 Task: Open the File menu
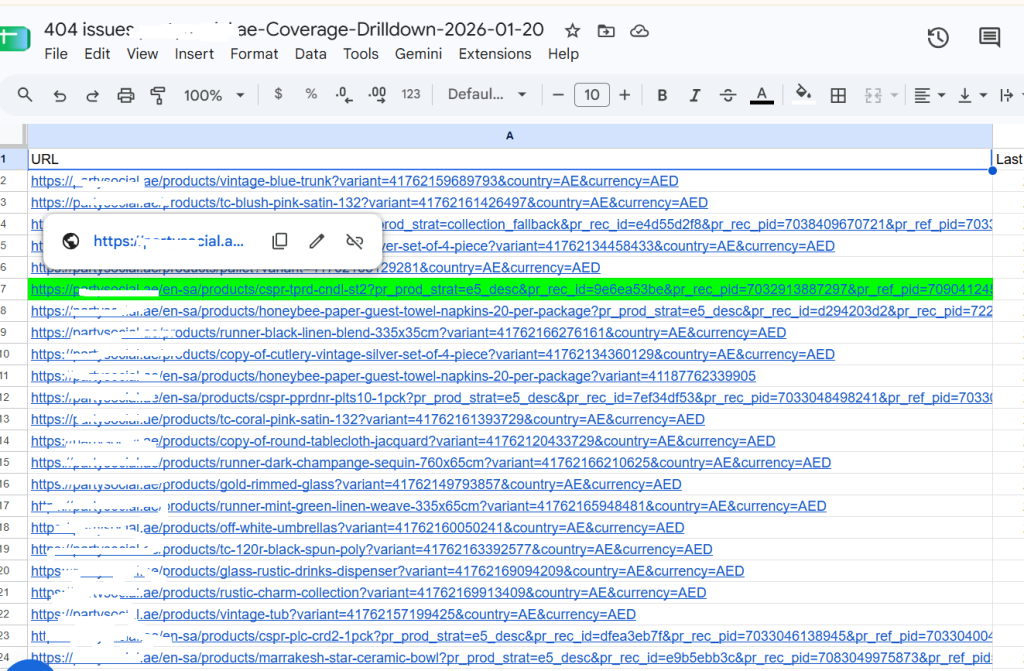point(56,54)
